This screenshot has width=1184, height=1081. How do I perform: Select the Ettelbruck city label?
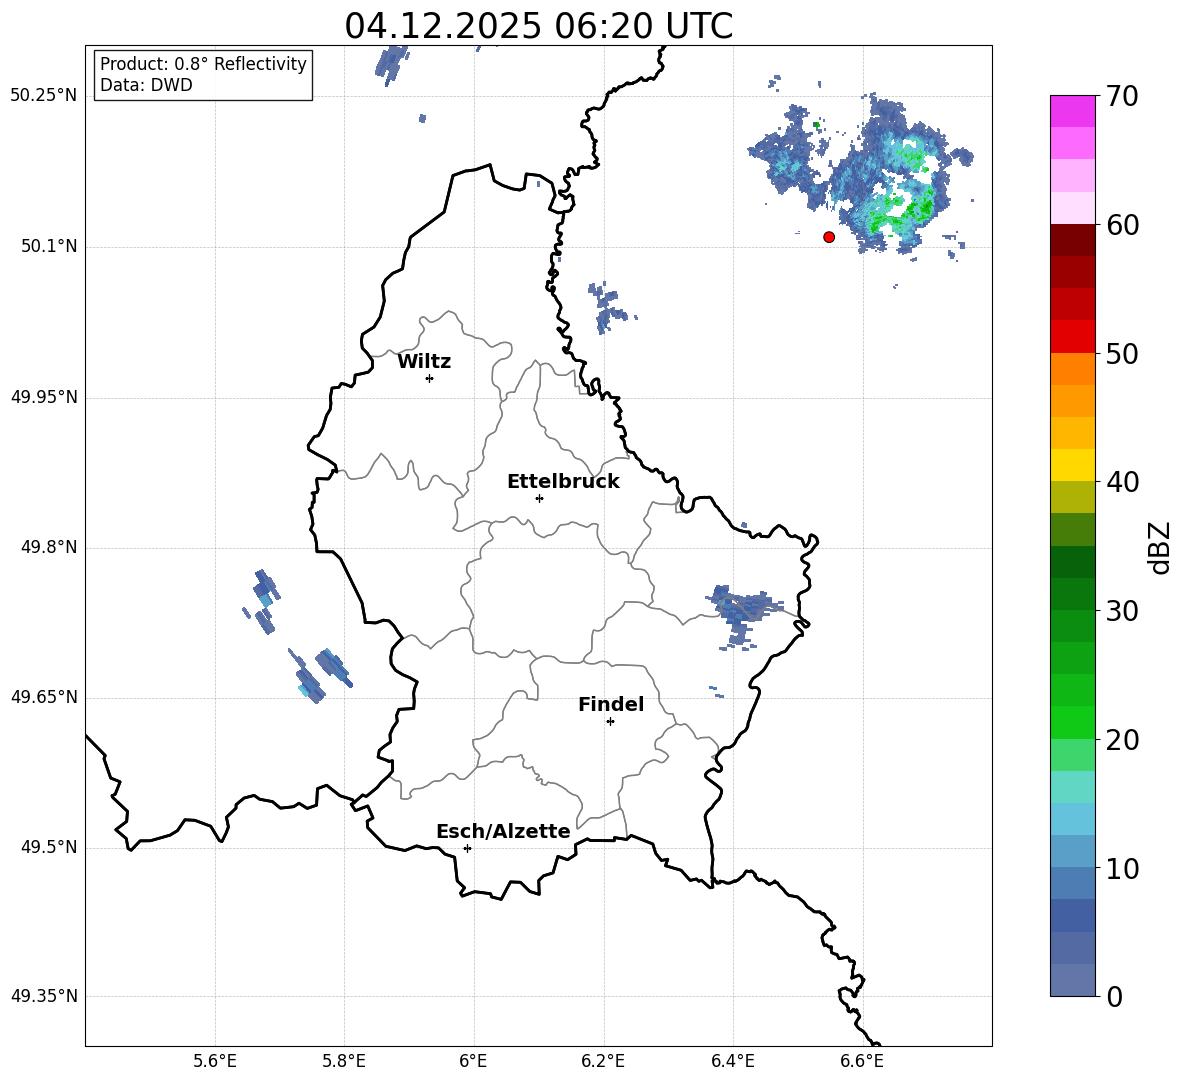pos(563,482)
